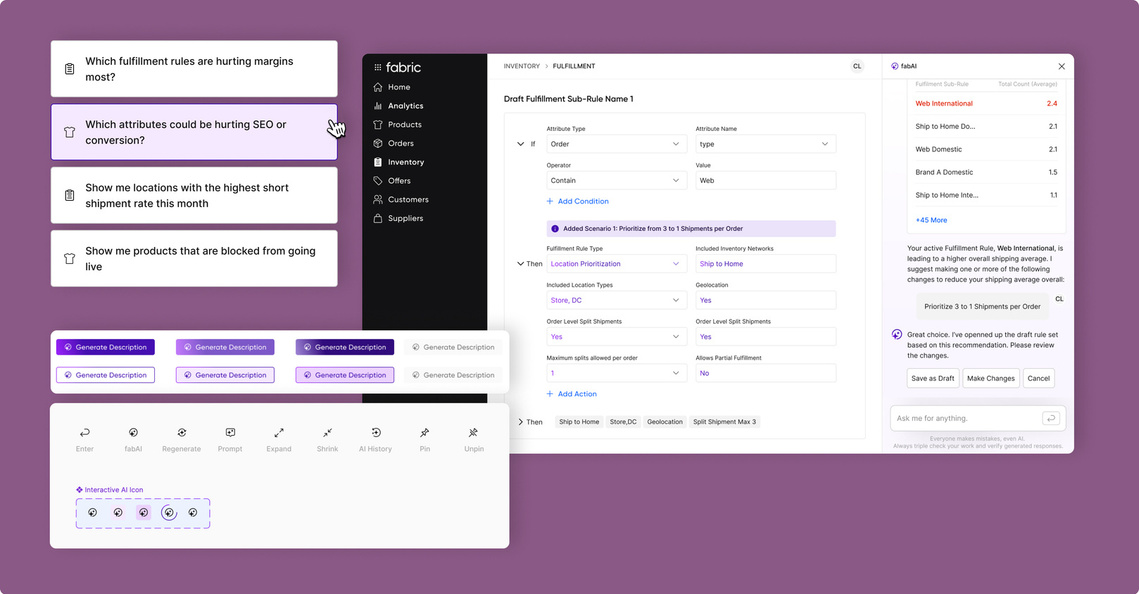Click the Shrink arrows icon

328,433
